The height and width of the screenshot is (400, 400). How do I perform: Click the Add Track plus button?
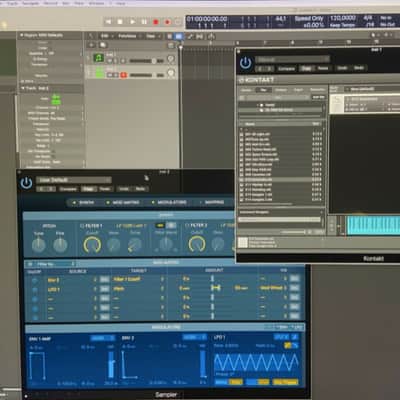click(91, 45)
